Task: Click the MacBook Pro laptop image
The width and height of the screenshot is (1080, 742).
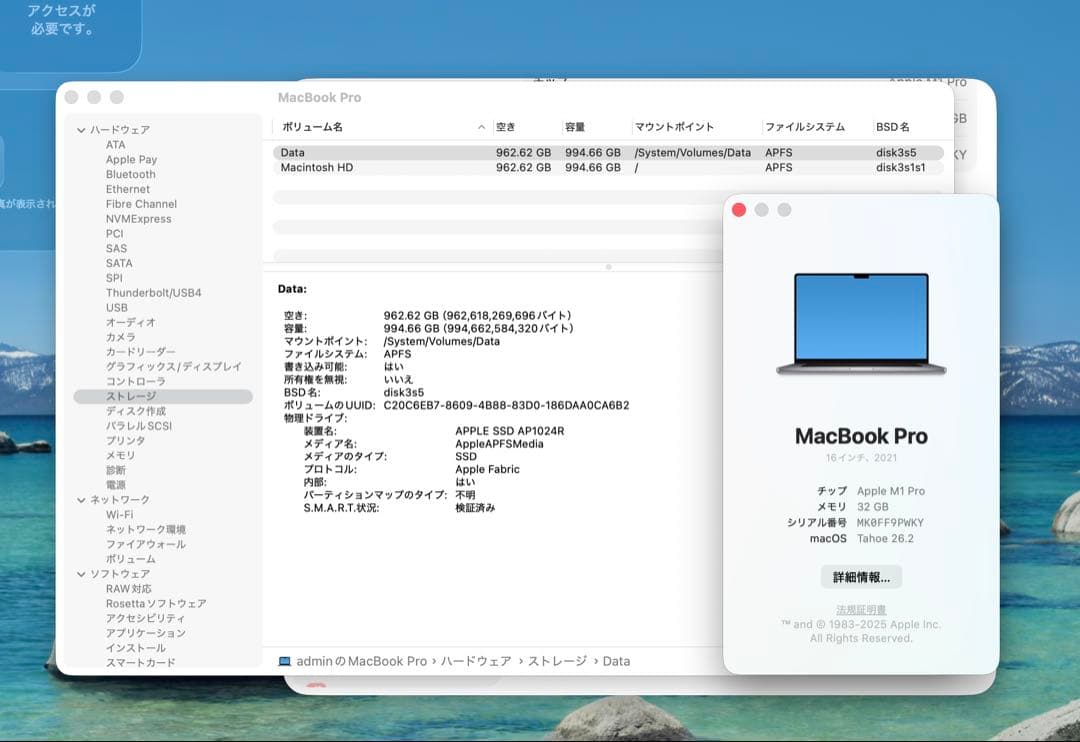Action: [862, 322]
